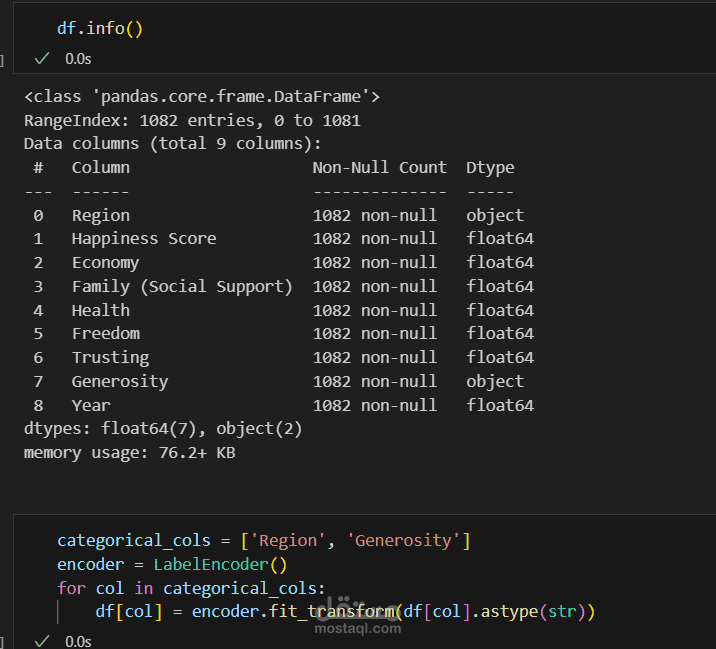Viewport: 716px width, 649px height.
Task: Click the 'Generosity' string in the list
Action: coord(404,541)
